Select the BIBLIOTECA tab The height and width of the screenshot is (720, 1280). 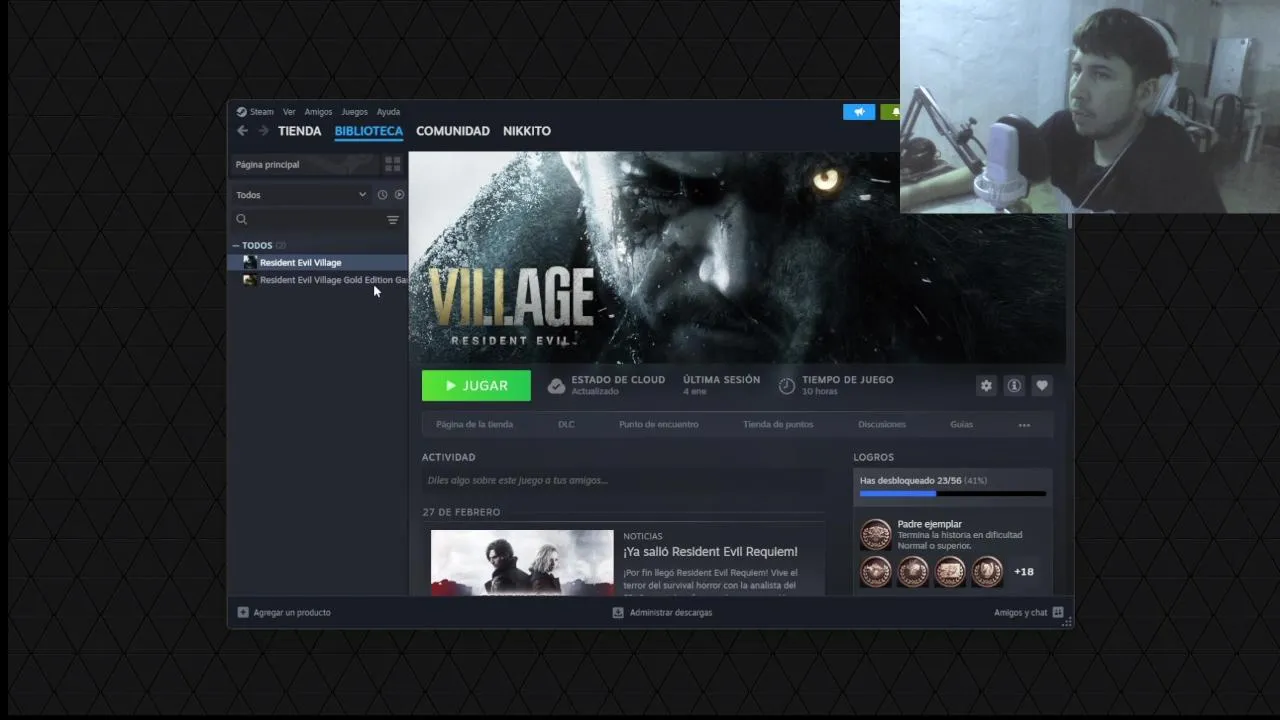(x=369, y=131)
